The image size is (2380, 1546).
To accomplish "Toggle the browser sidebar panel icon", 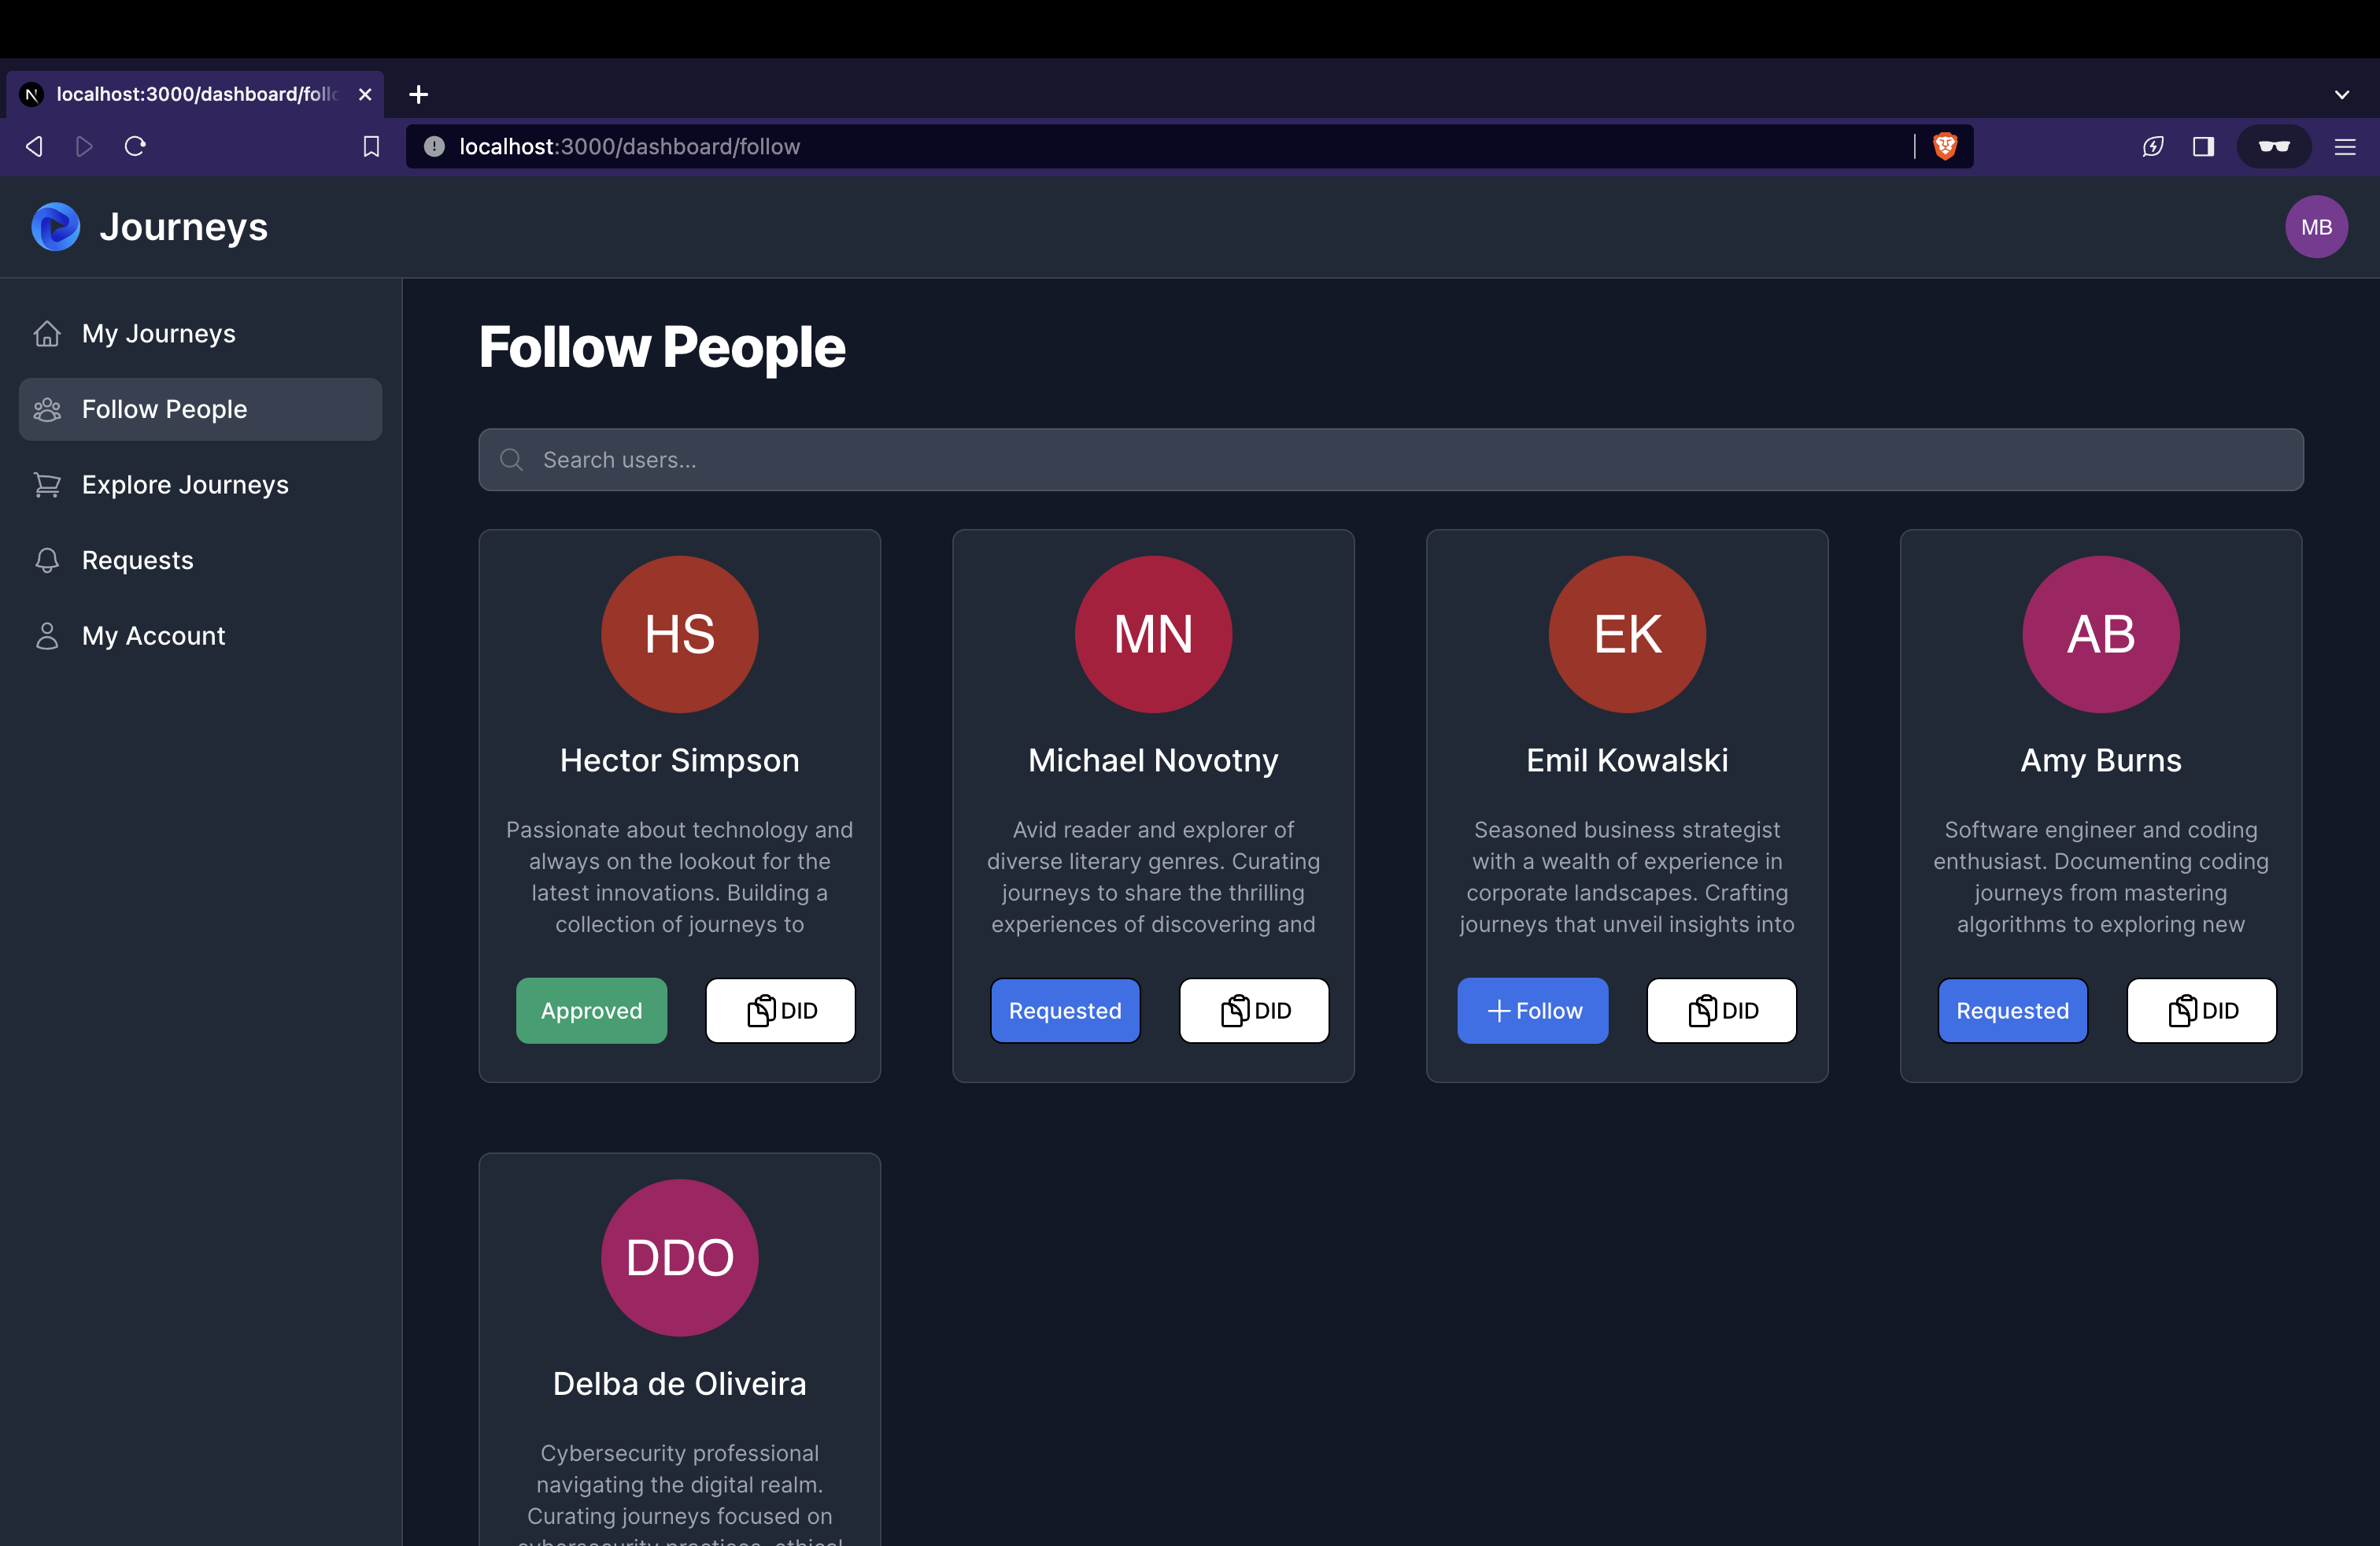I will [x=2203, y=147].
